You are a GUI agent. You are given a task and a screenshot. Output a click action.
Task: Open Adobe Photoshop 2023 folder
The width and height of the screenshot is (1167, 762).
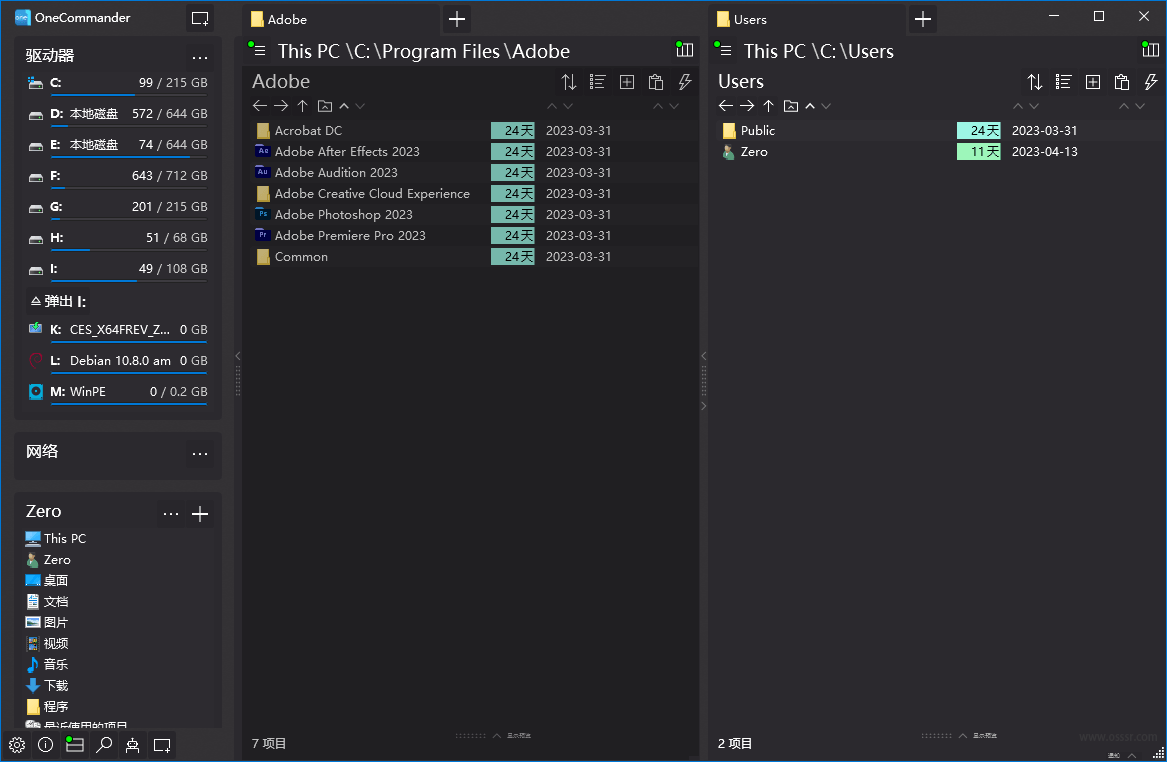point(343,215)
